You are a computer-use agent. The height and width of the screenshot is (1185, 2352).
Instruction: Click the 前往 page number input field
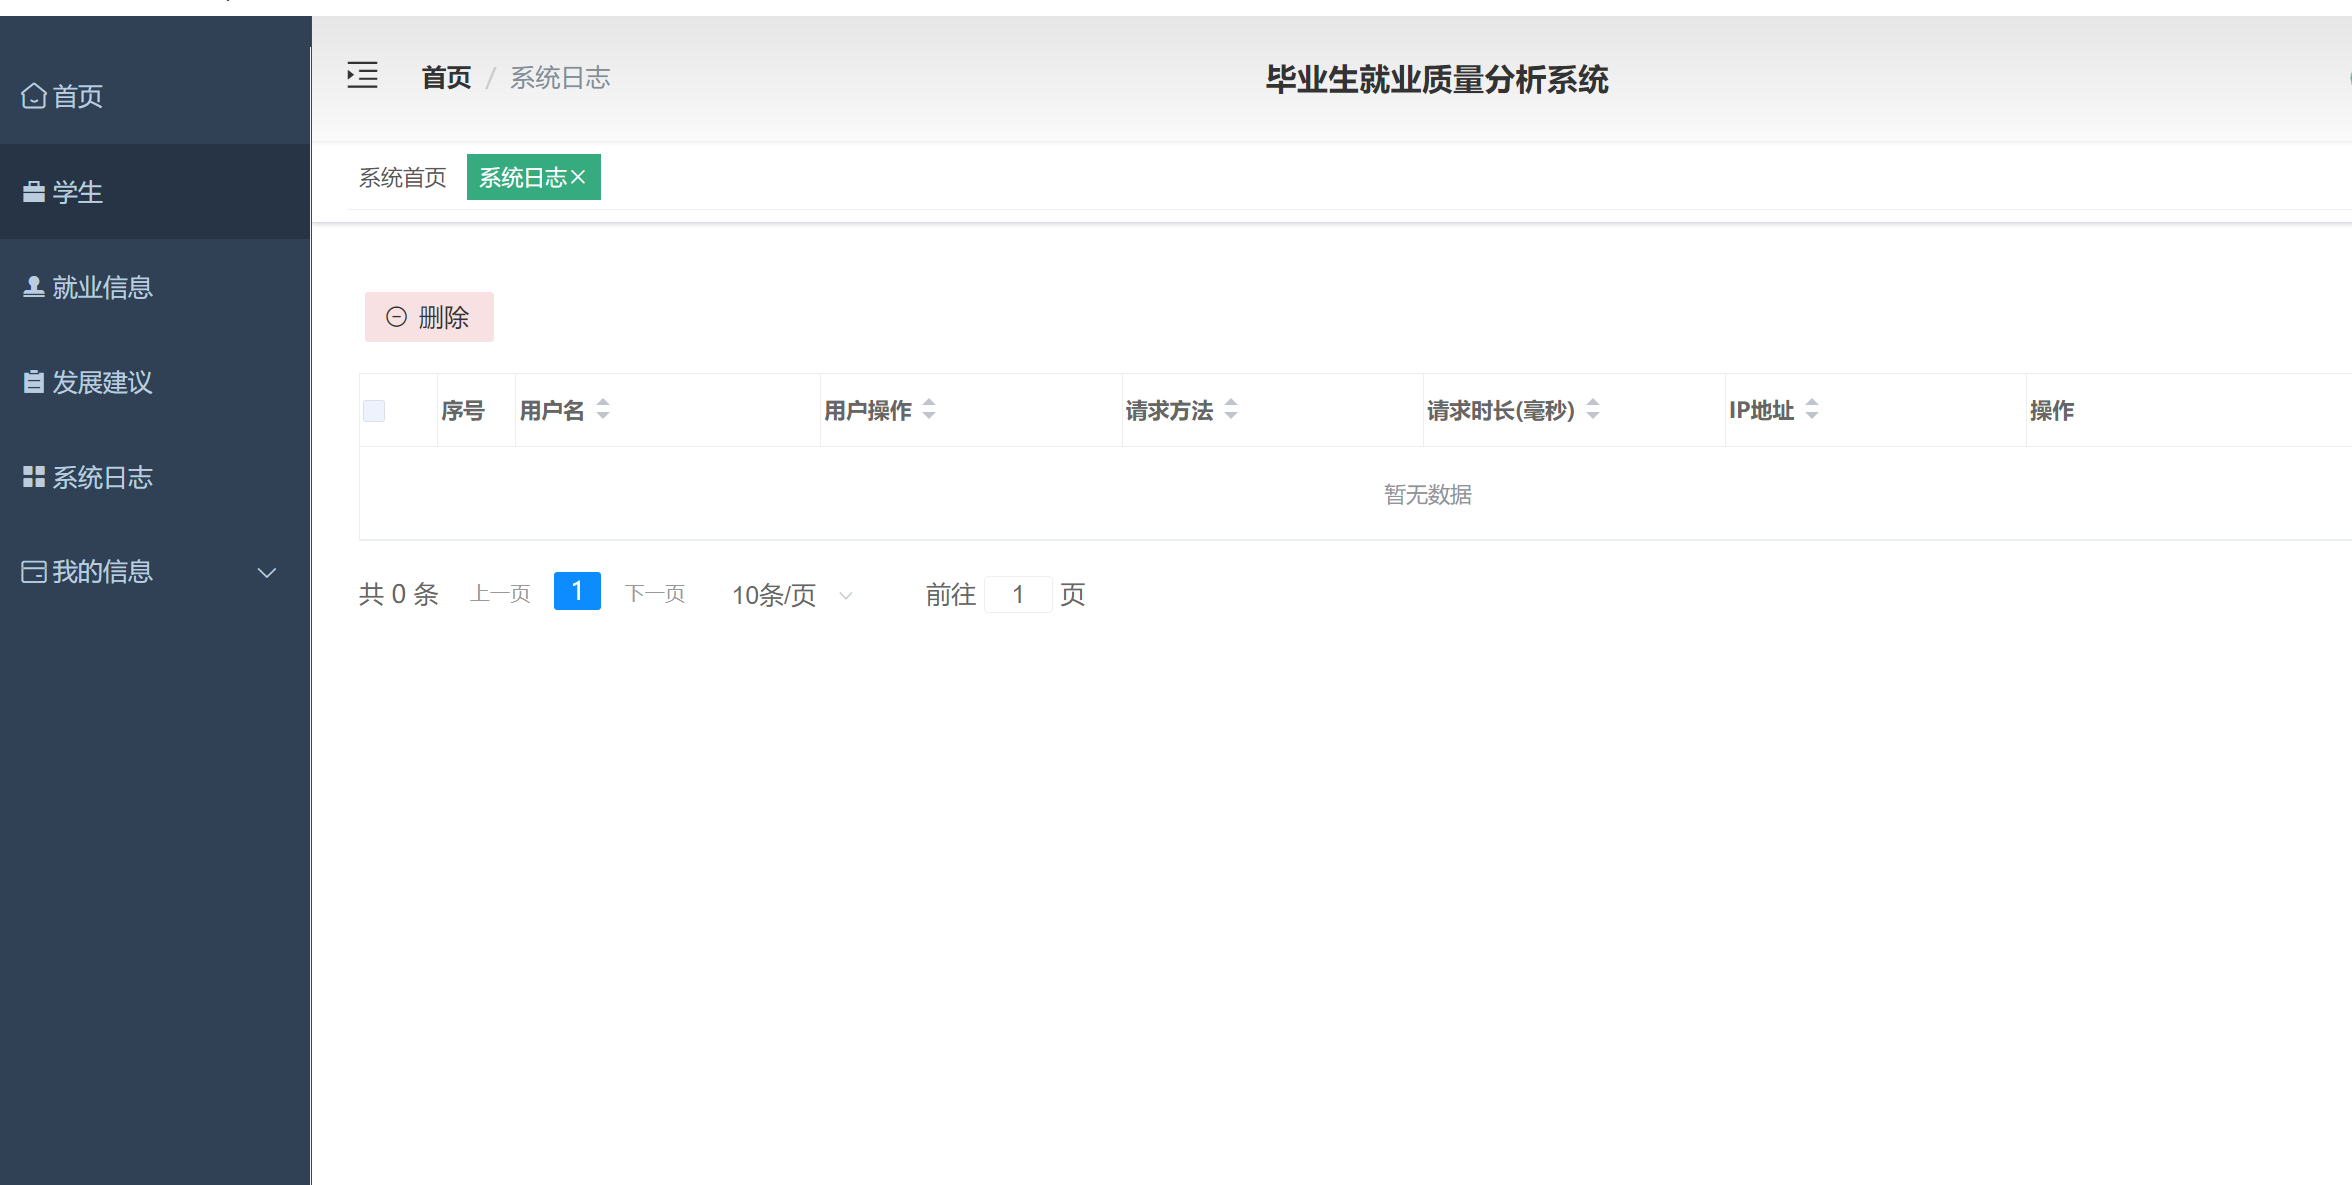pos(1018,595)
